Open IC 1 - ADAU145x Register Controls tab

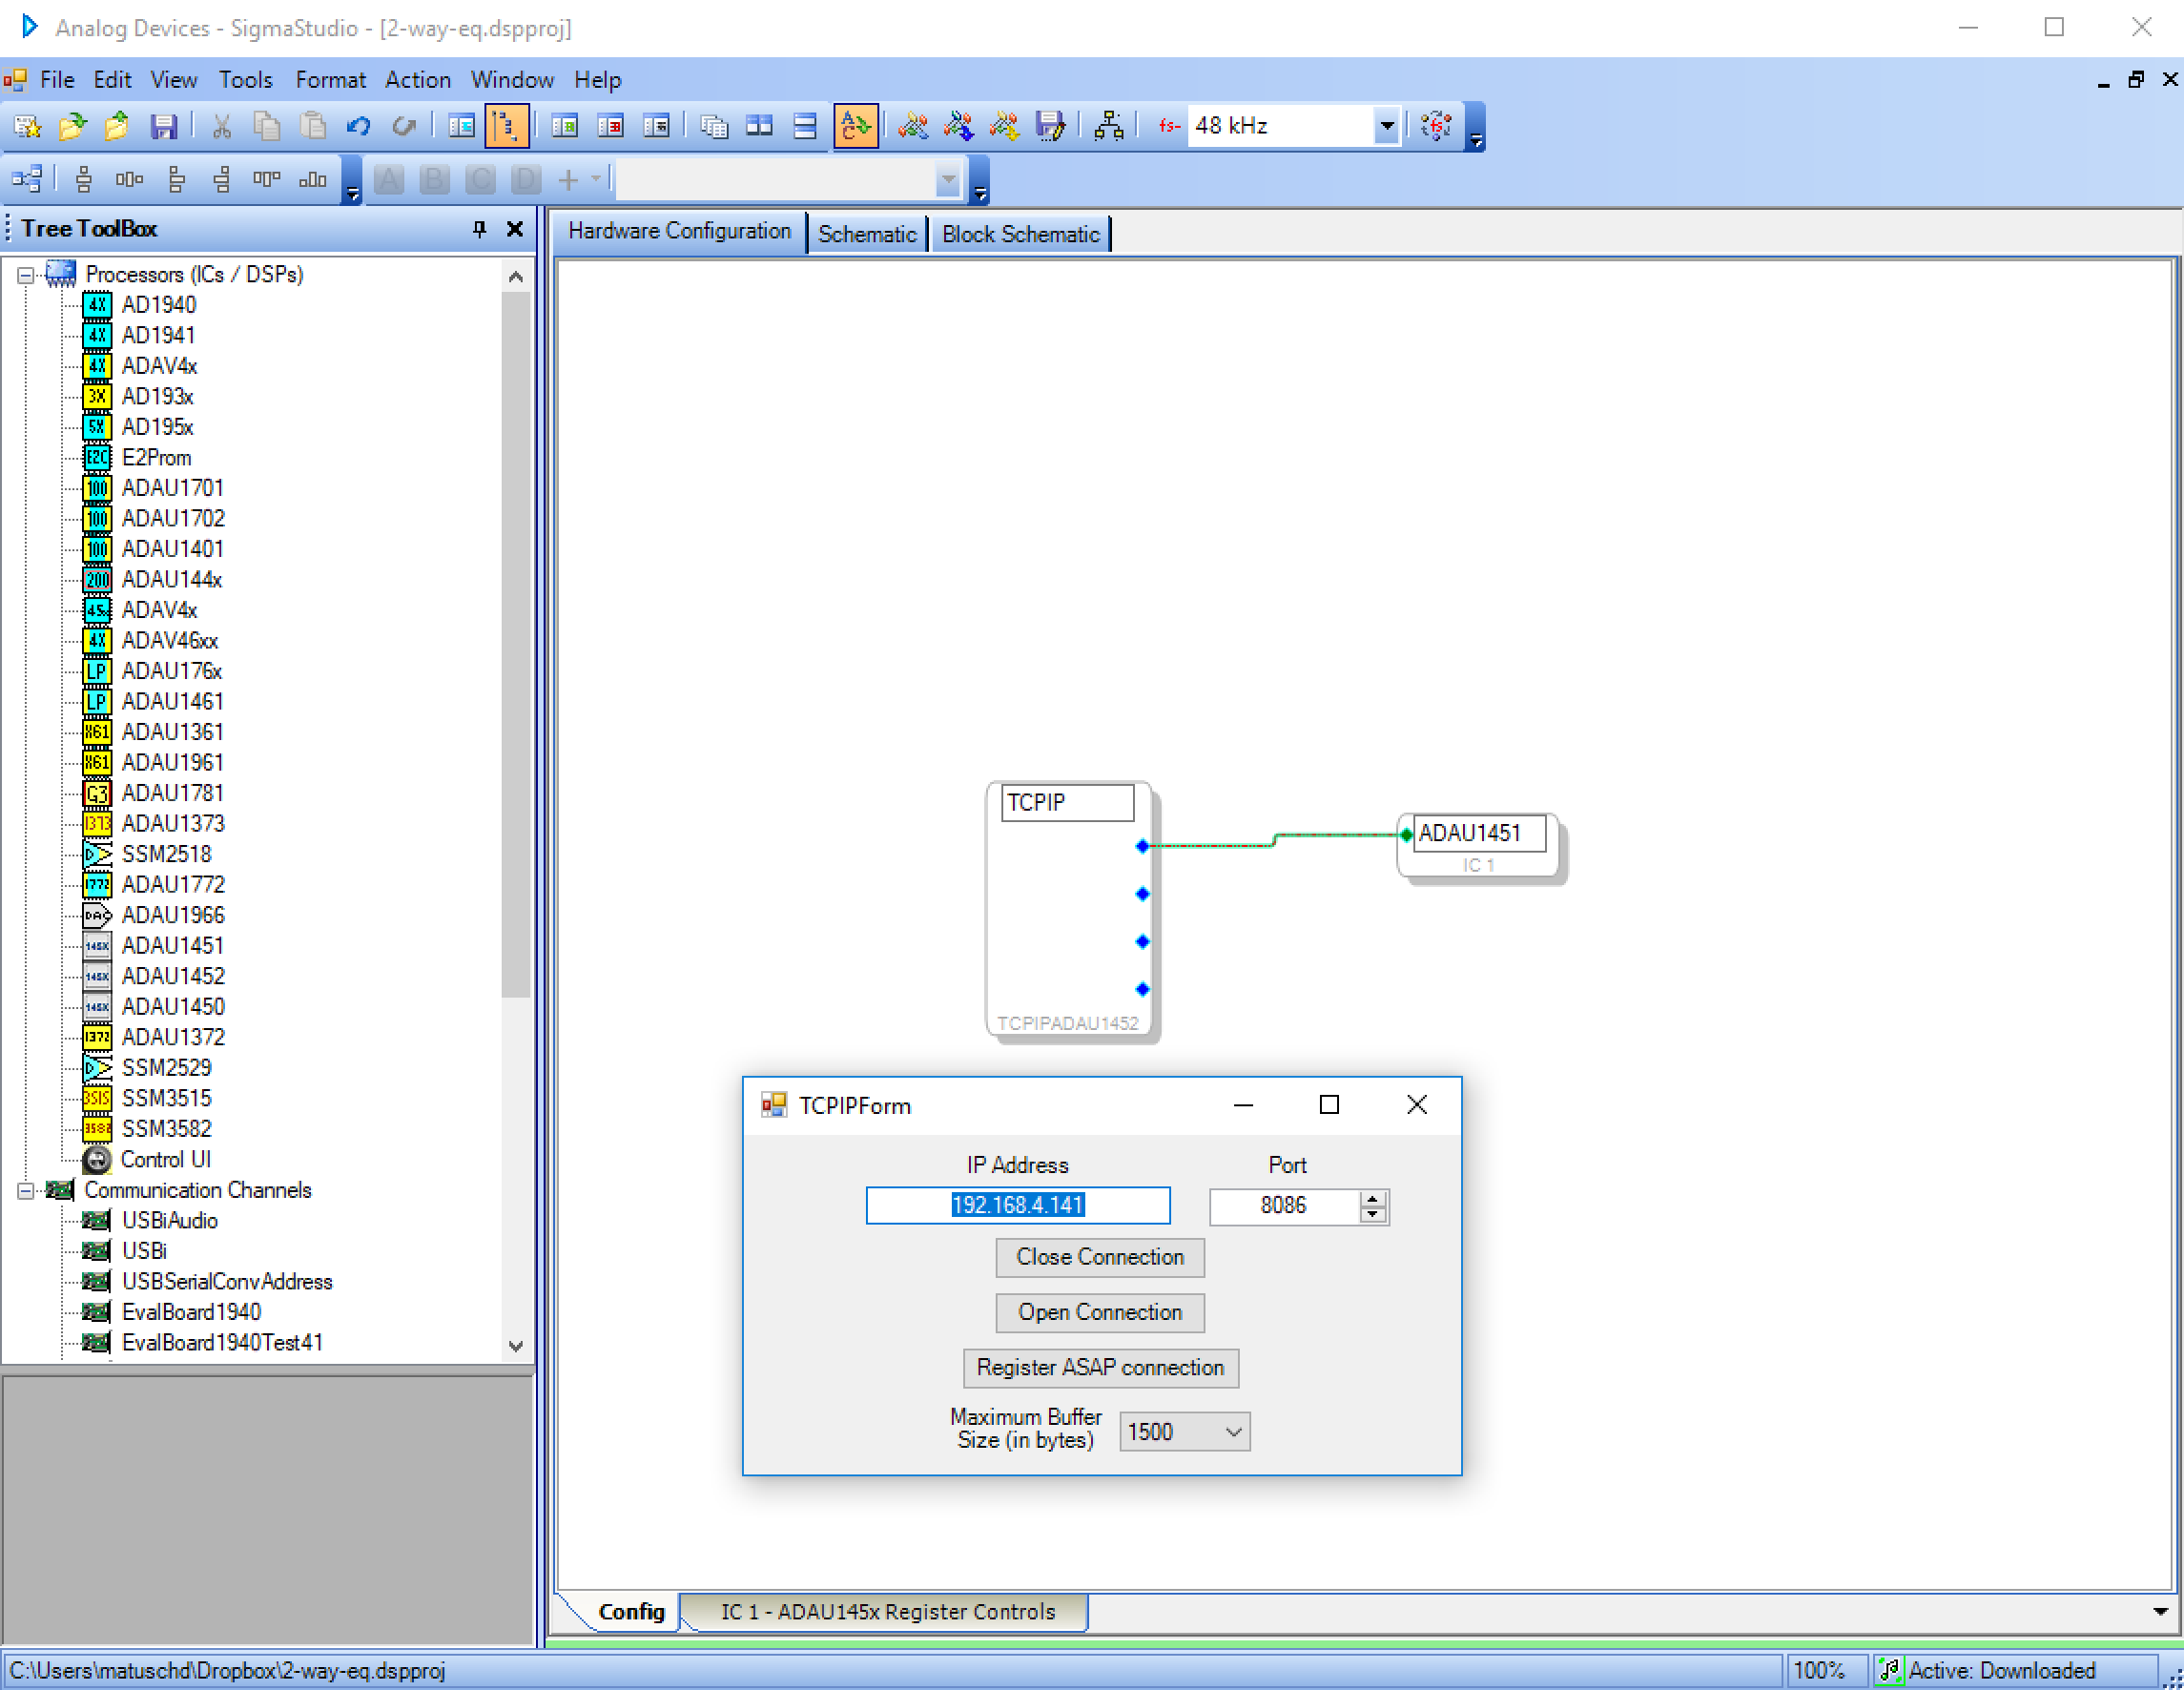tap(888, 1612)
